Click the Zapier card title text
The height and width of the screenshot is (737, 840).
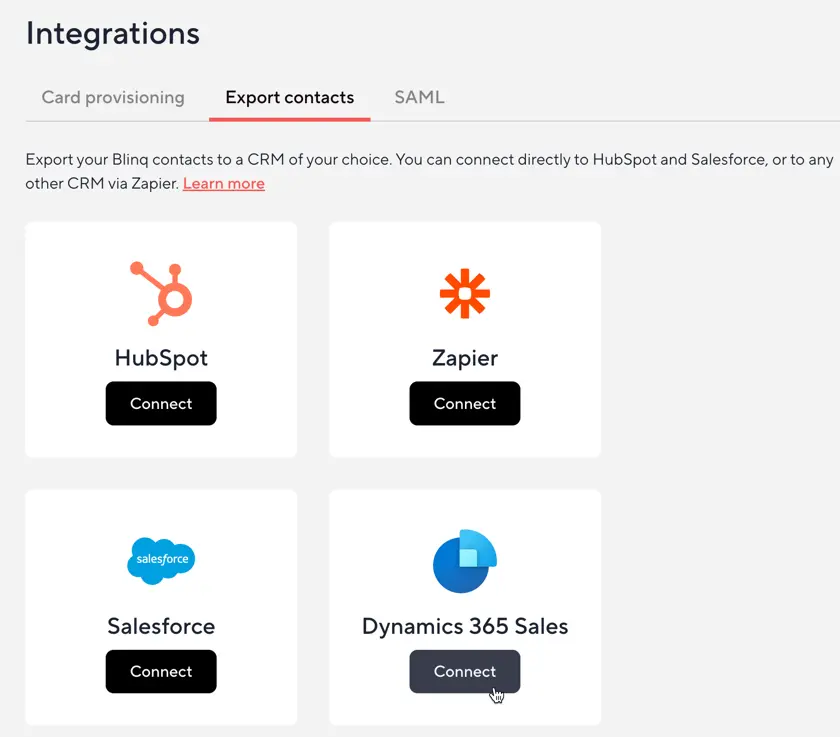coord(464,358)
